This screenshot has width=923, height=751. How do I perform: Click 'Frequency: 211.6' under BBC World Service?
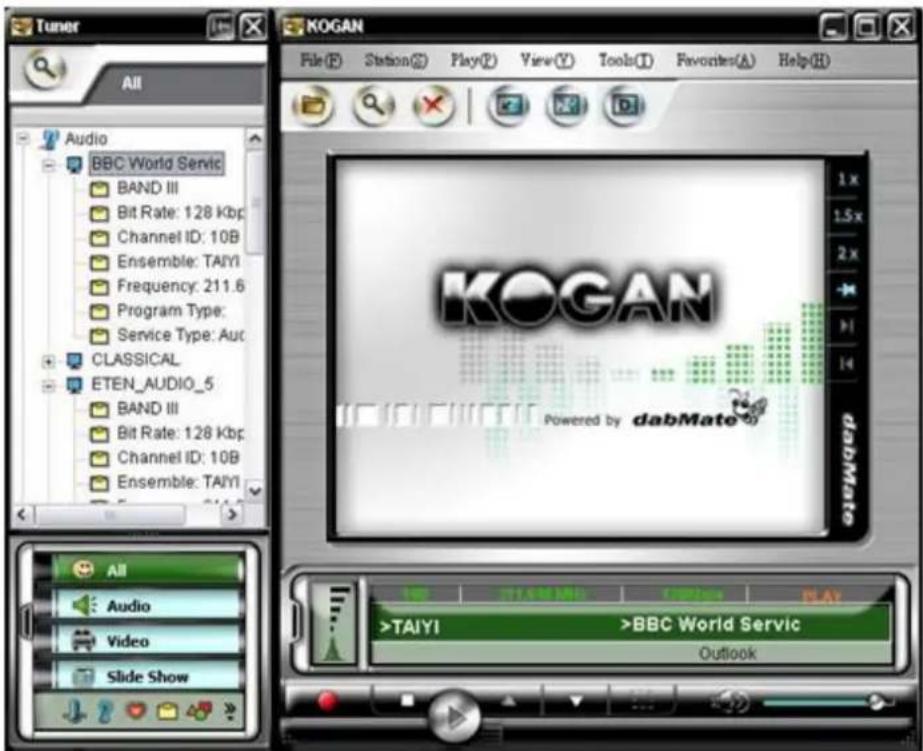point(180,286)
